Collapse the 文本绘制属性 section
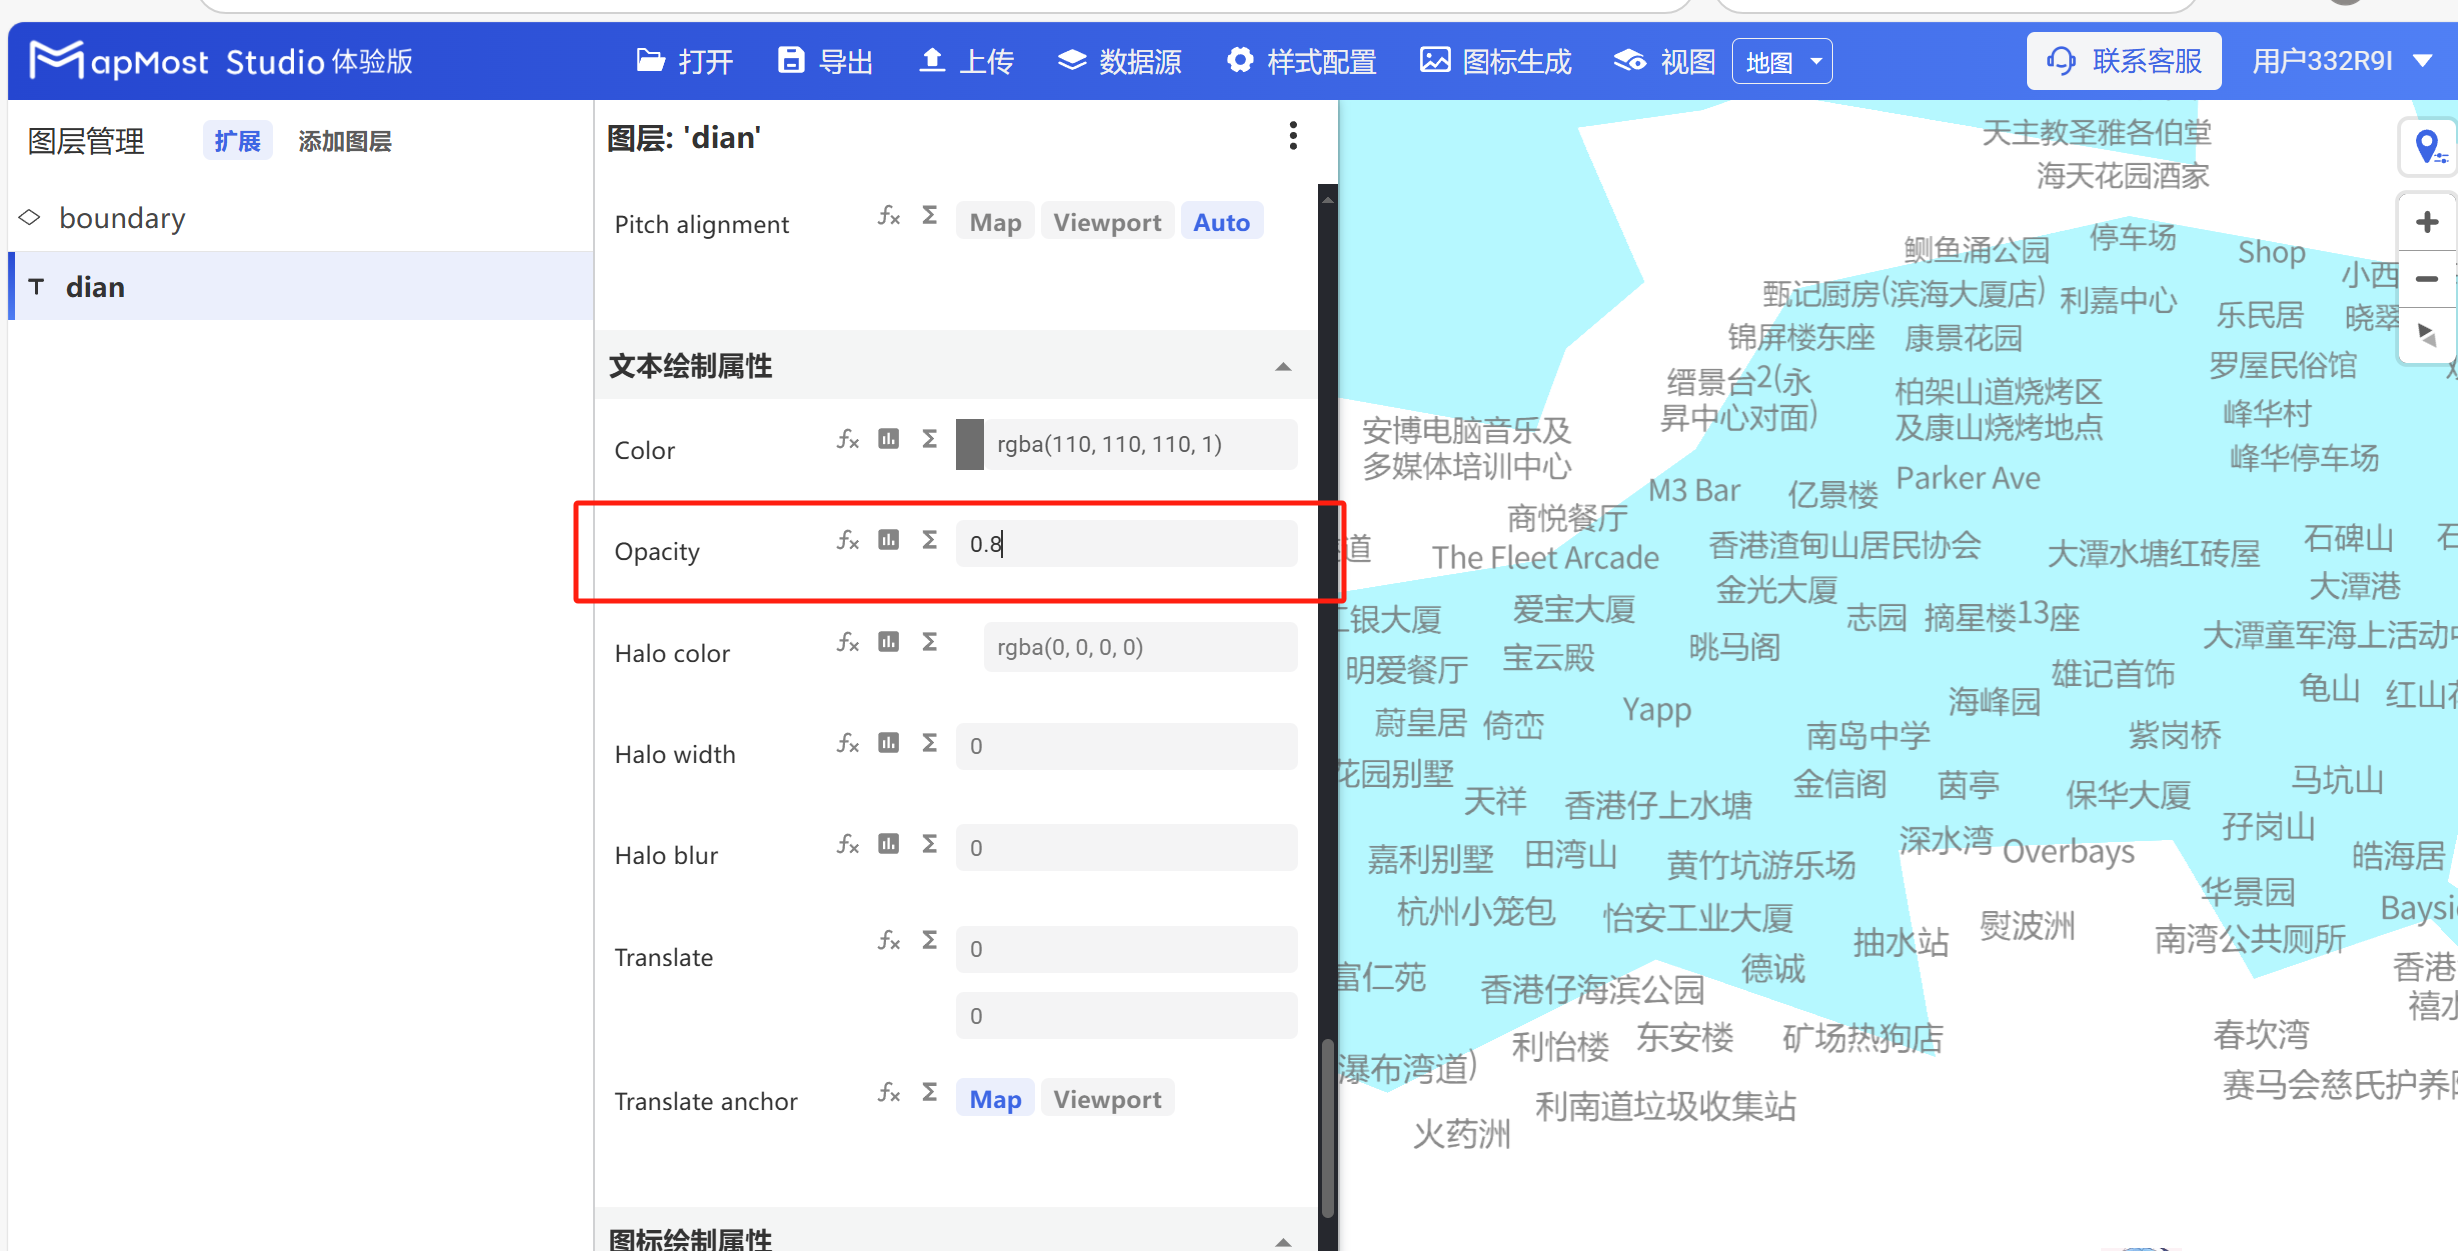 click(x=1283, y=366)
